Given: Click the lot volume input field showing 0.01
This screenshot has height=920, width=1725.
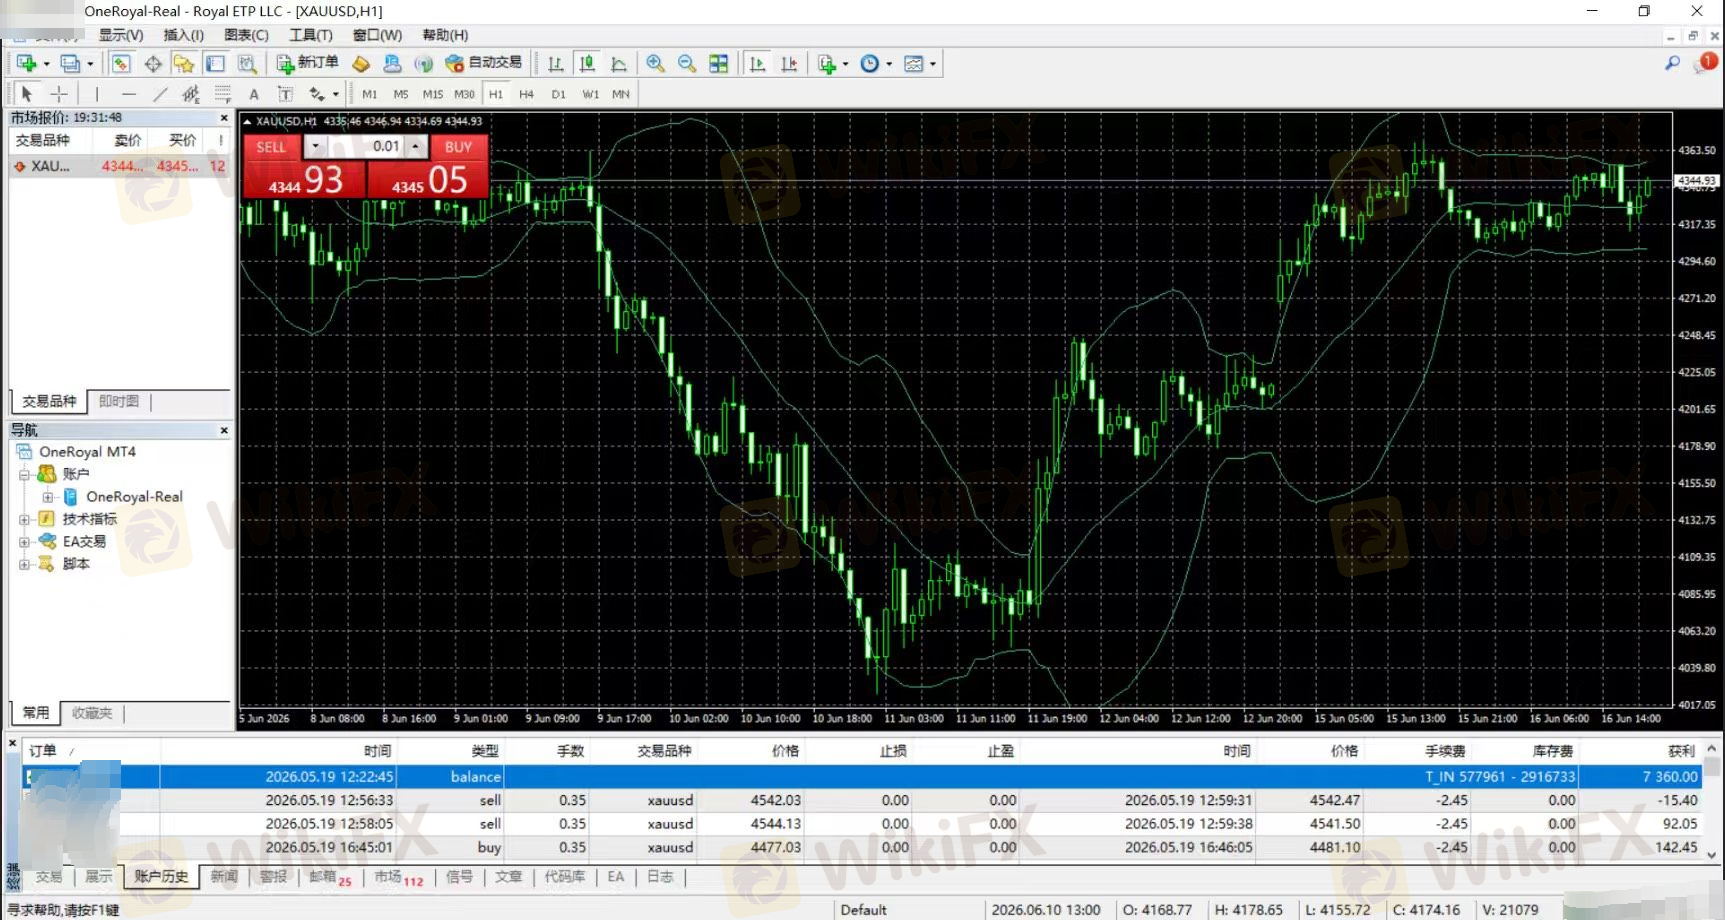Looking at the screenshot, I should [365, 146].
